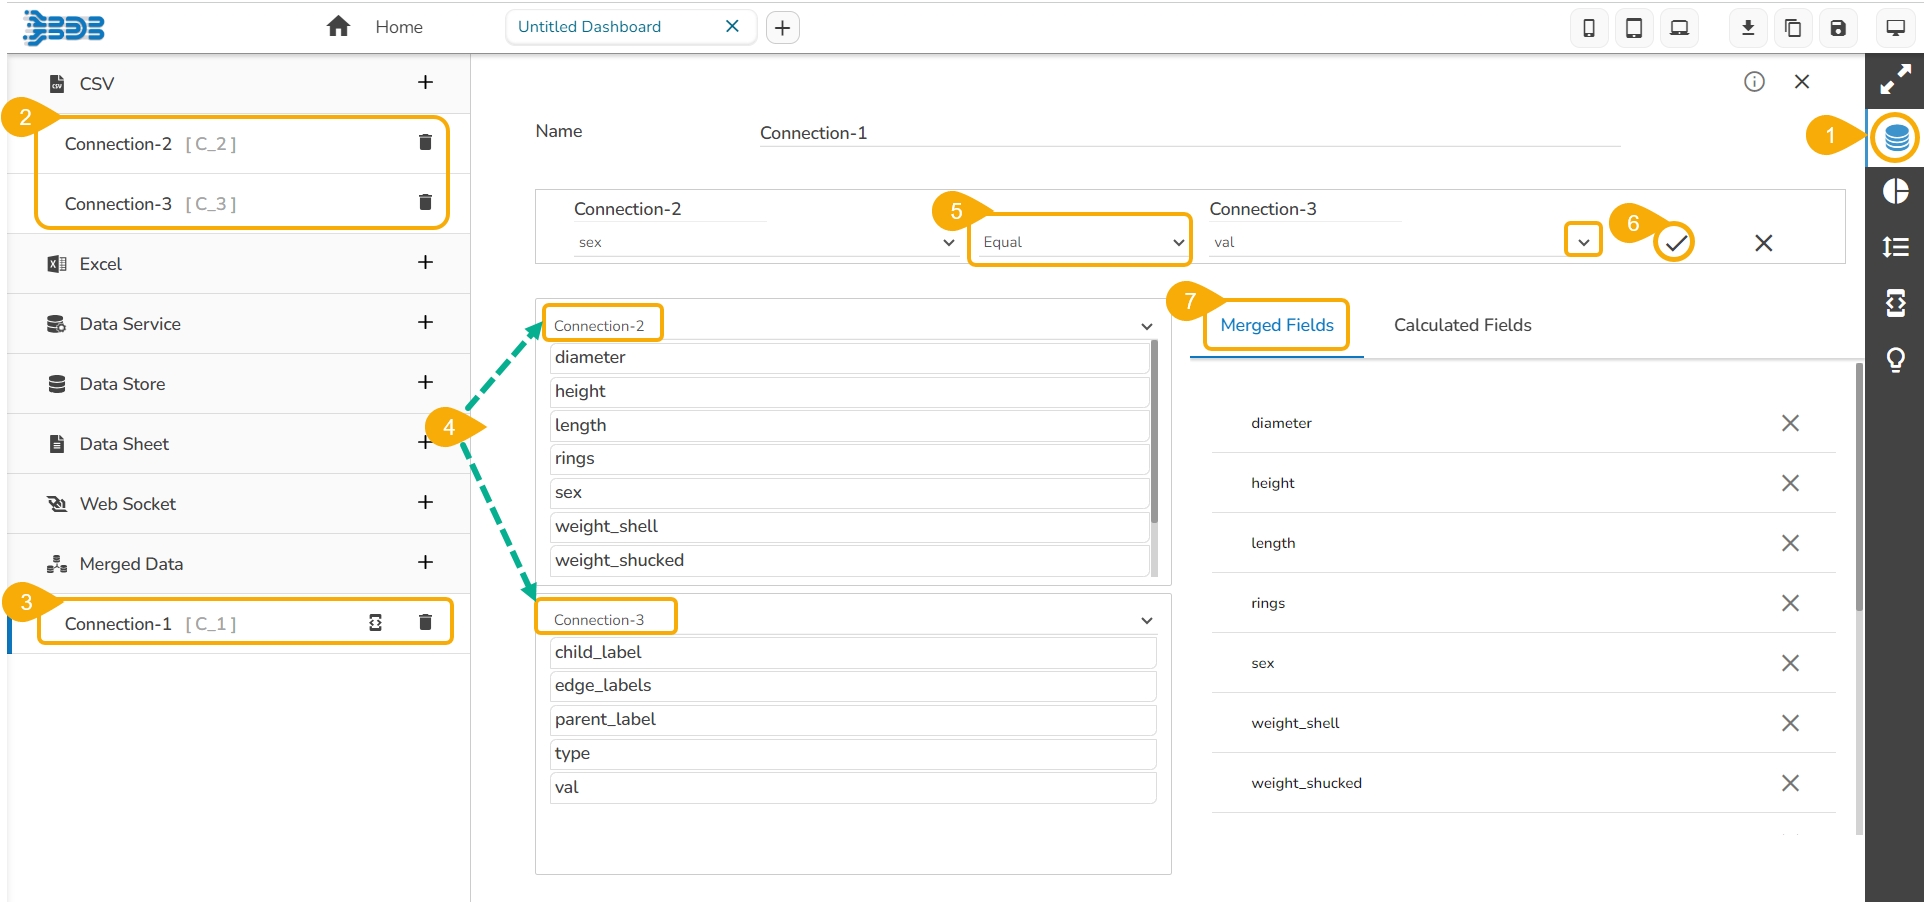The width and height of the screenshot is (1924, 902).
Task: Open the Connection-2 sex field dropdown
Action: click(765, 242)
